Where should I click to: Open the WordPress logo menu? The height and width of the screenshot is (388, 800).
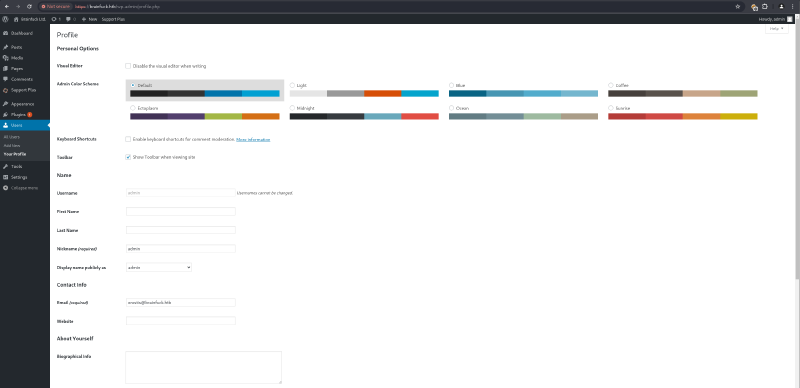[x=5, y=19]
